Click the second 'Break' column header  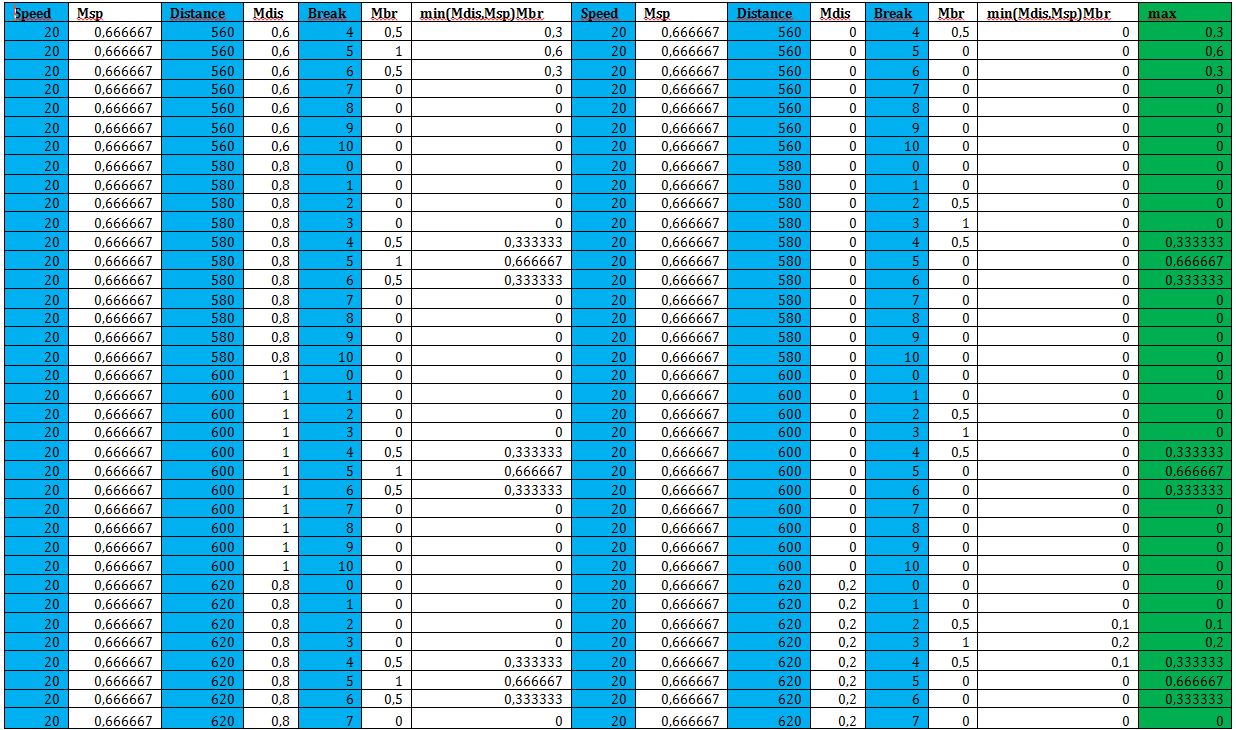895,13
